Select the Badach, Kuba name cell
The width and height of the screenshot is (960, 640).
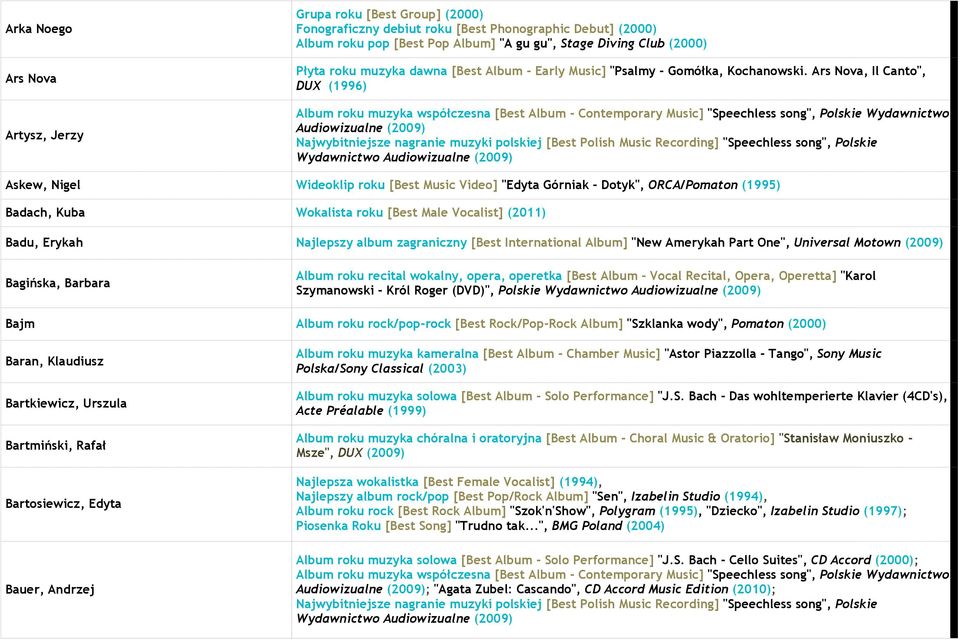[146, 213]
